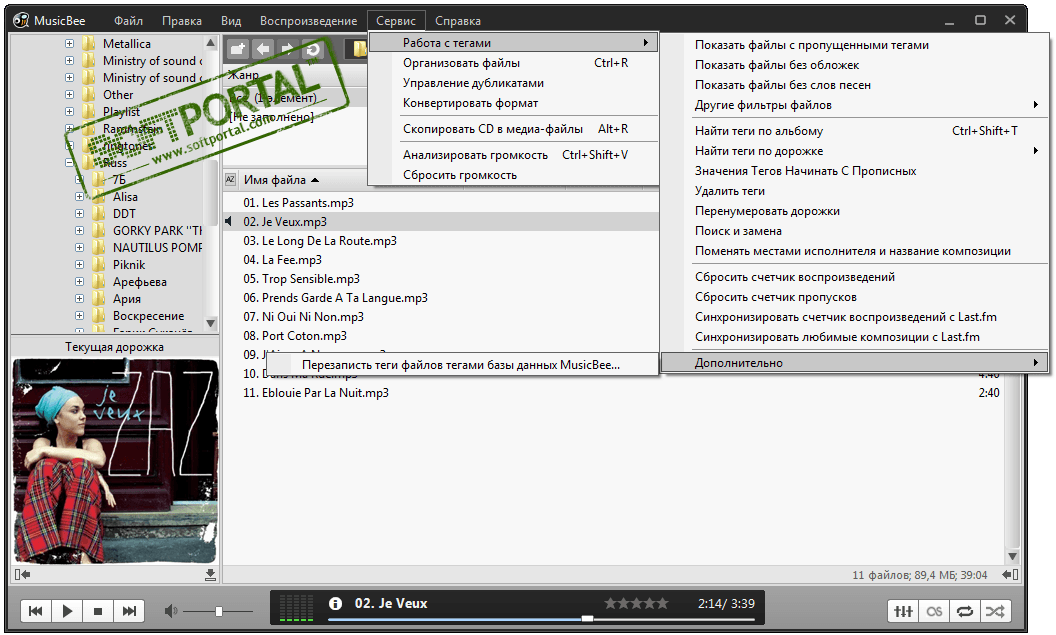Click the AZ sort icon beside Имя файла
The image size is (1056, 635).
230,180
